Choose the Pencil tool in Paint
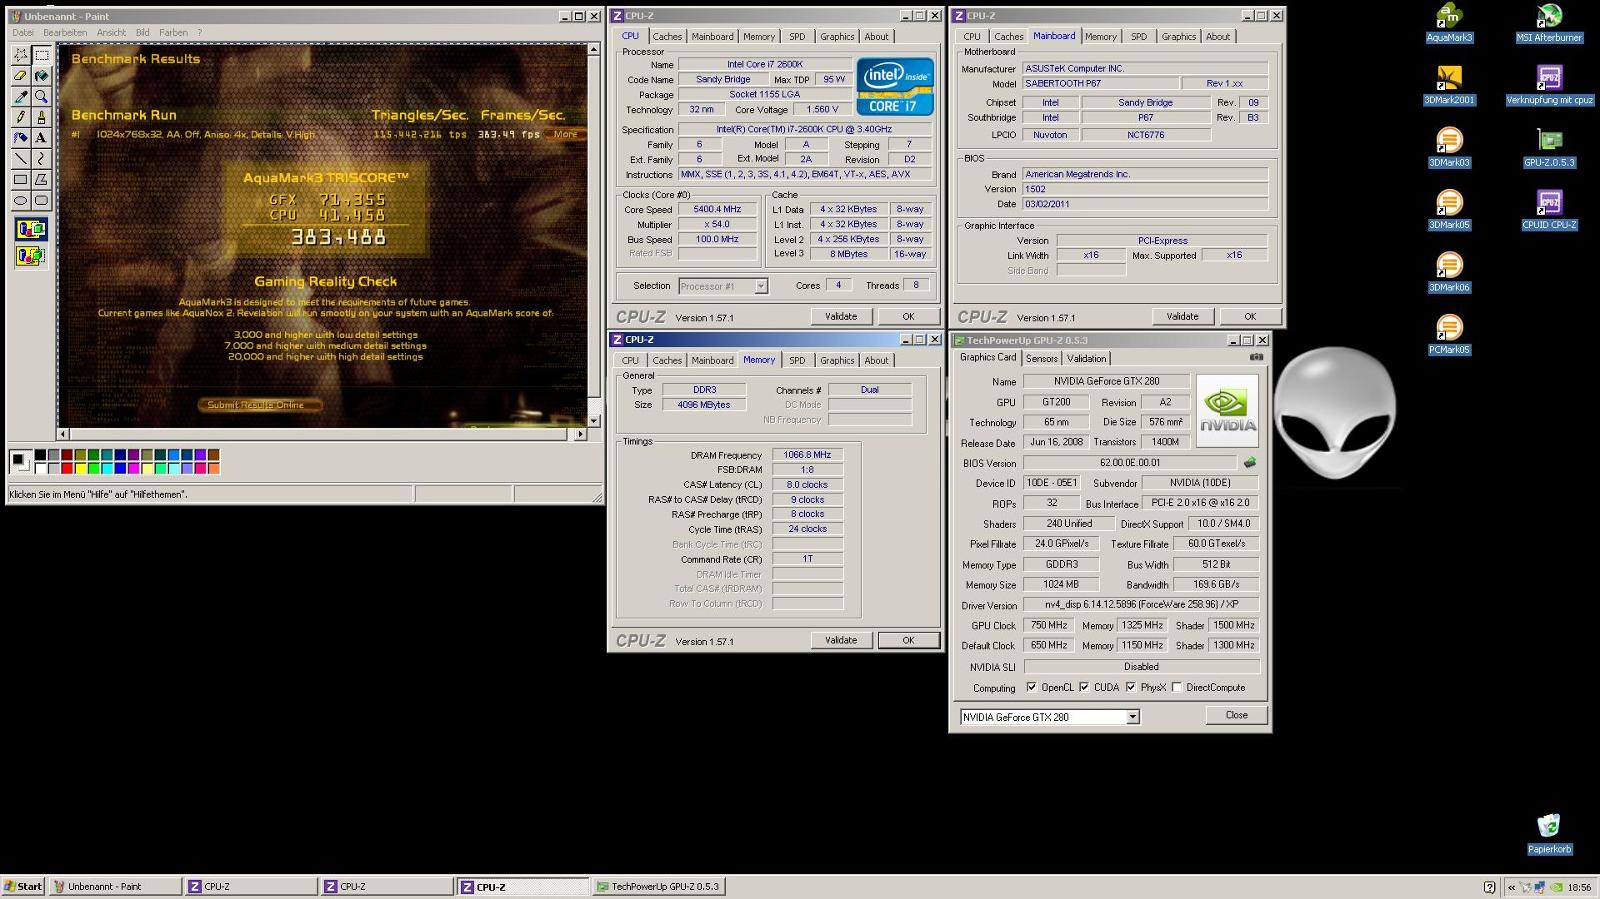The image size is (1600, 899). (x=20, y=117)
